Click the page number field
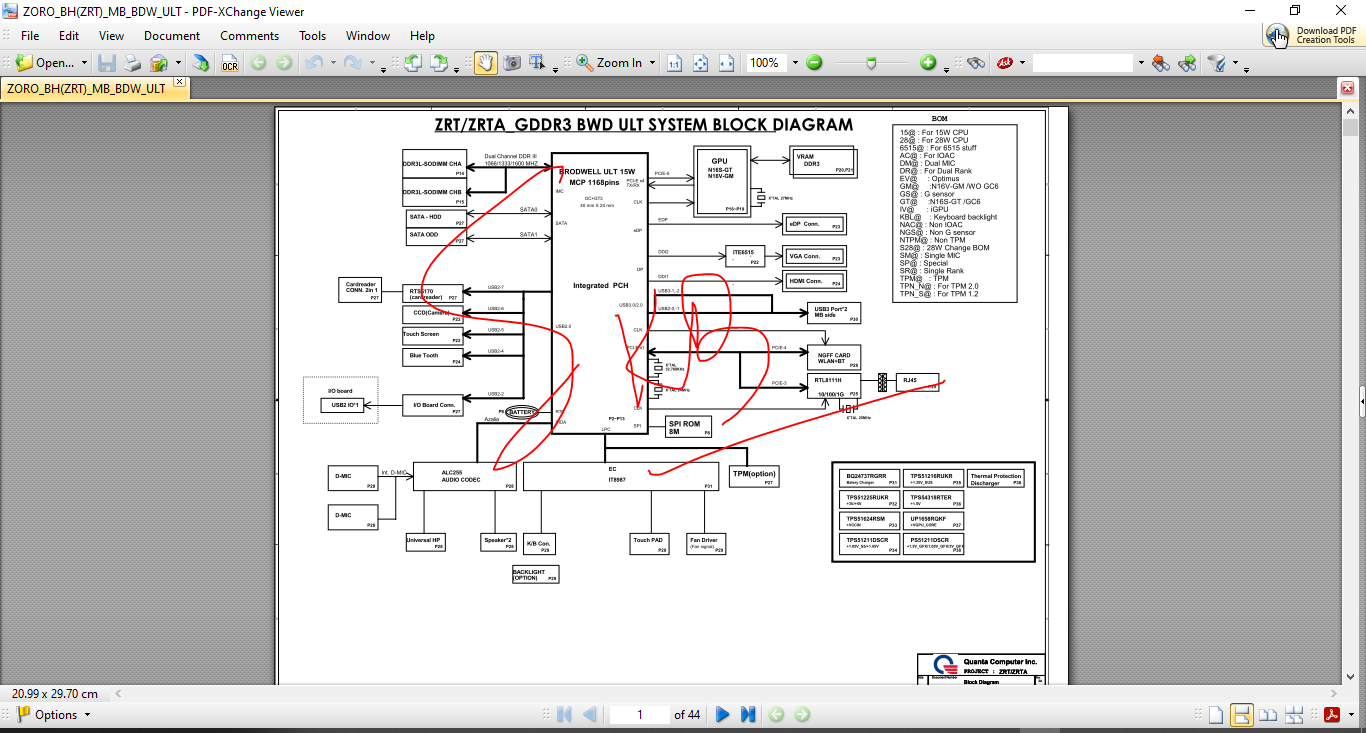 tap(640, 714)
